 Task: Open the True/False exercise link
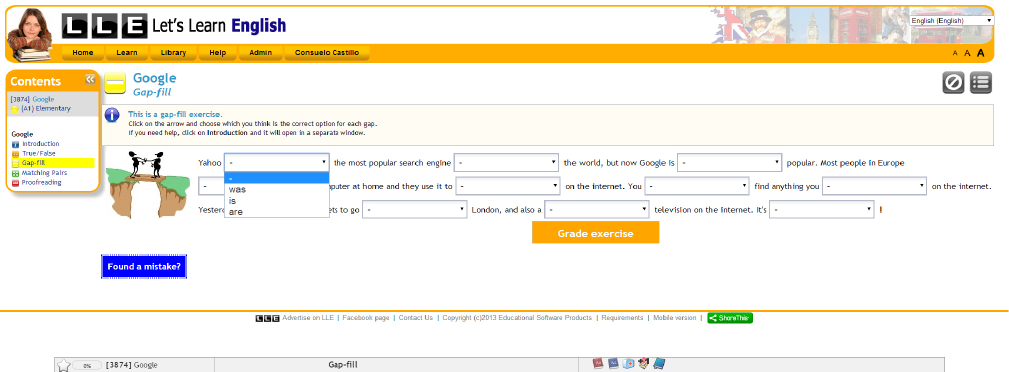click(39, 154)
